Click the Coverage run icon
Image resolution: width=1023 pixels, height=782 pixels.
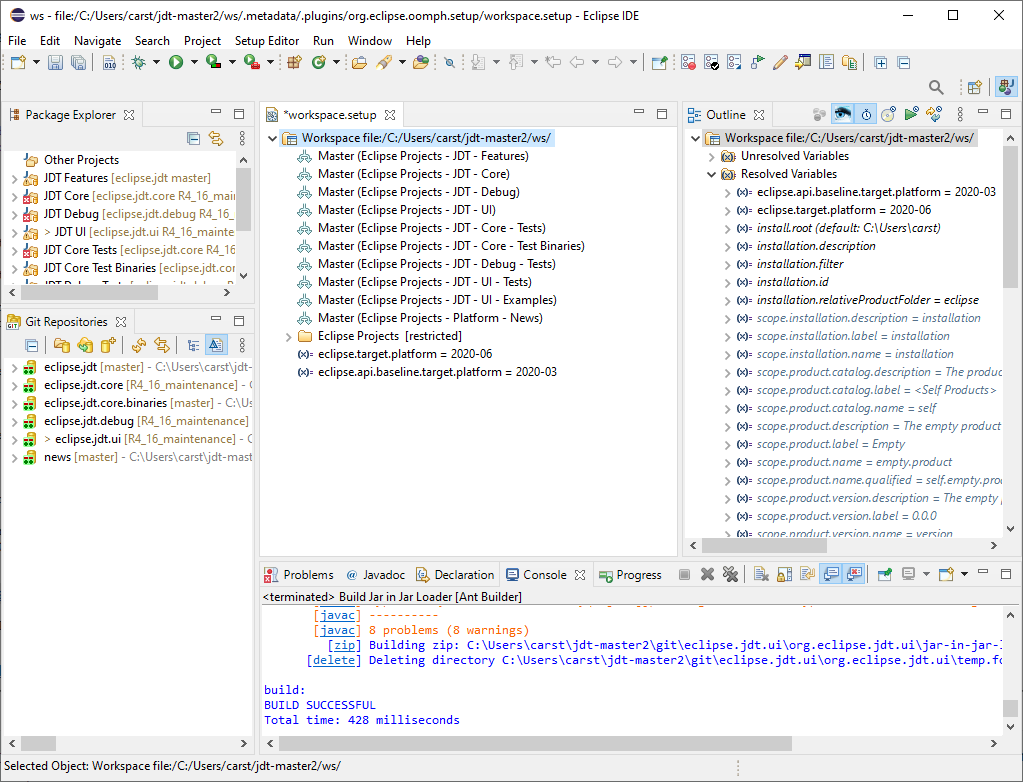(213, 63)
